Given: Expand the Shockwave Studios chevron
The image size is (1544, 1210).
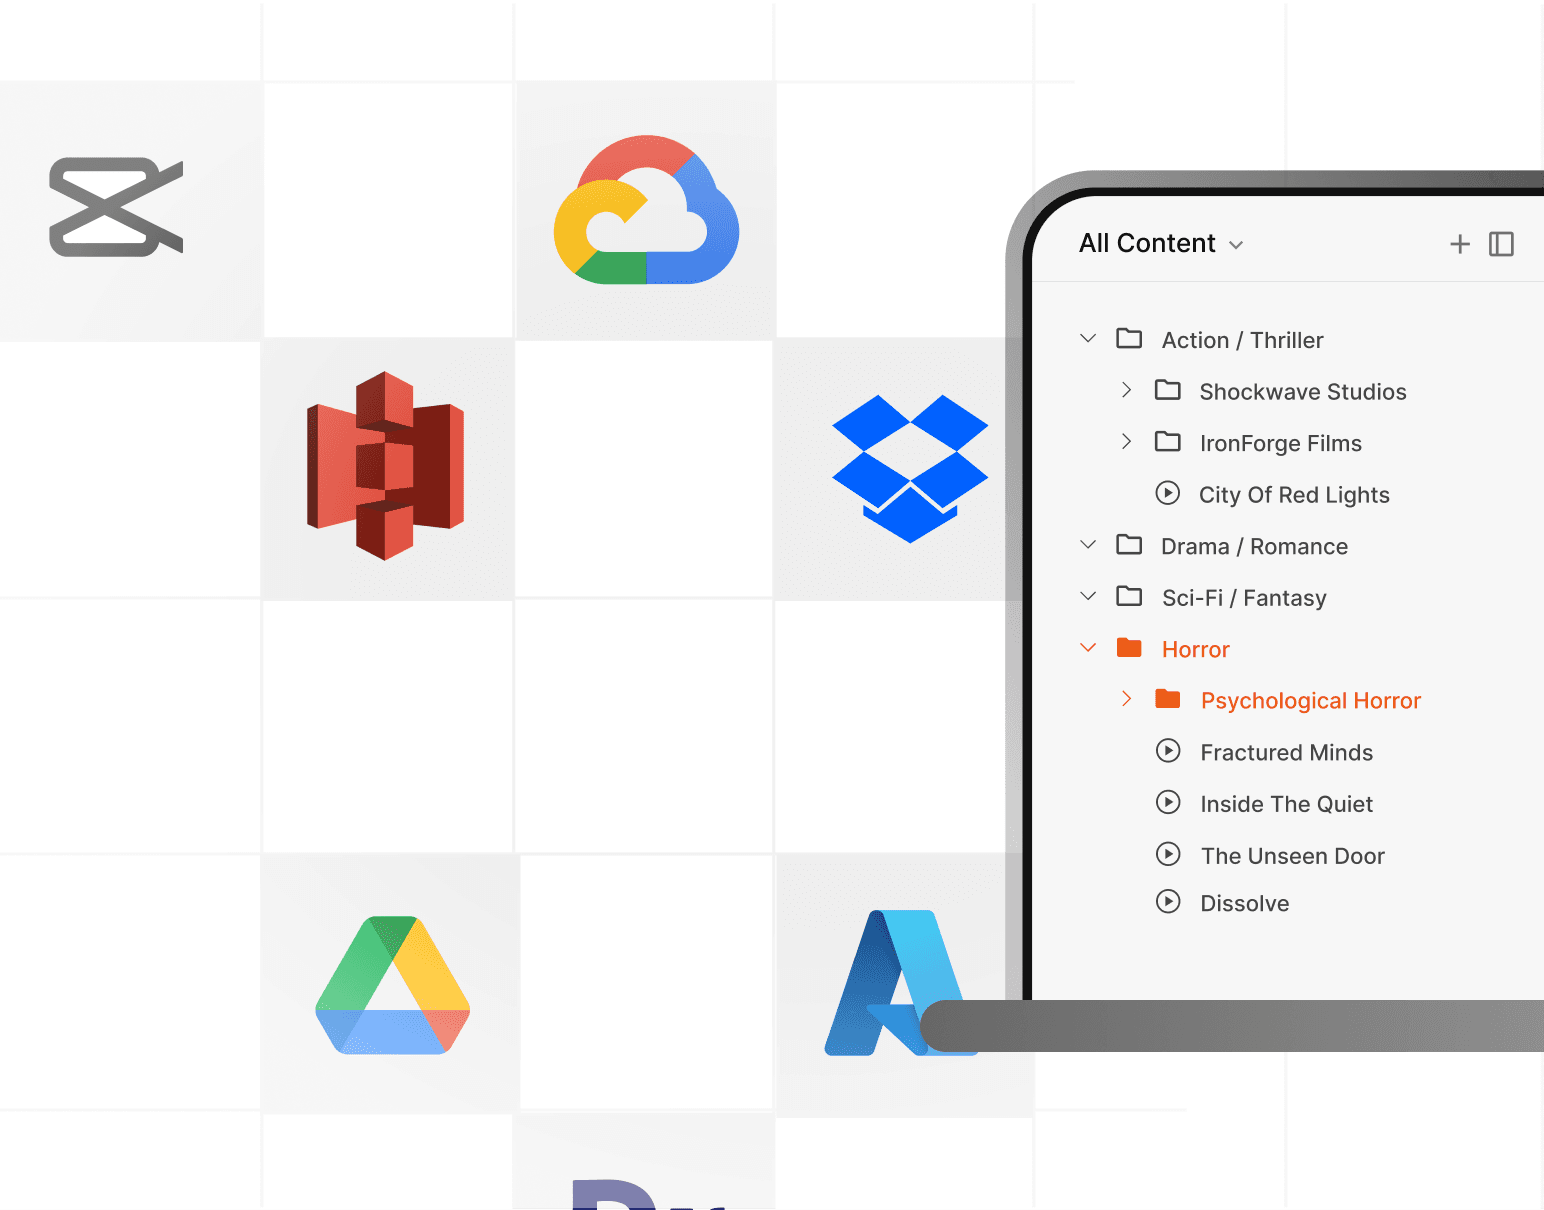Looking at the screenshot, I should click(1126, 390).
